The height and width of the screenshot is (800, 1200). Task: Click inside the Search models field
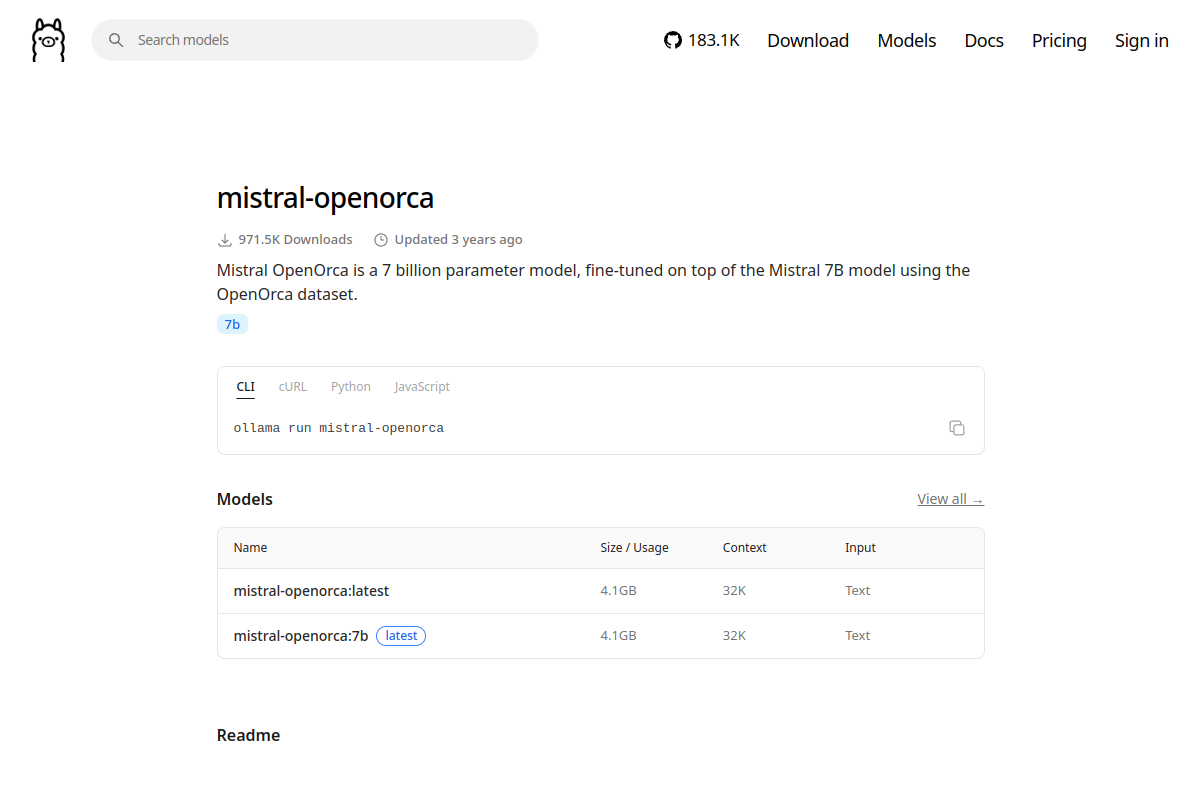click(x=315, y=40)
